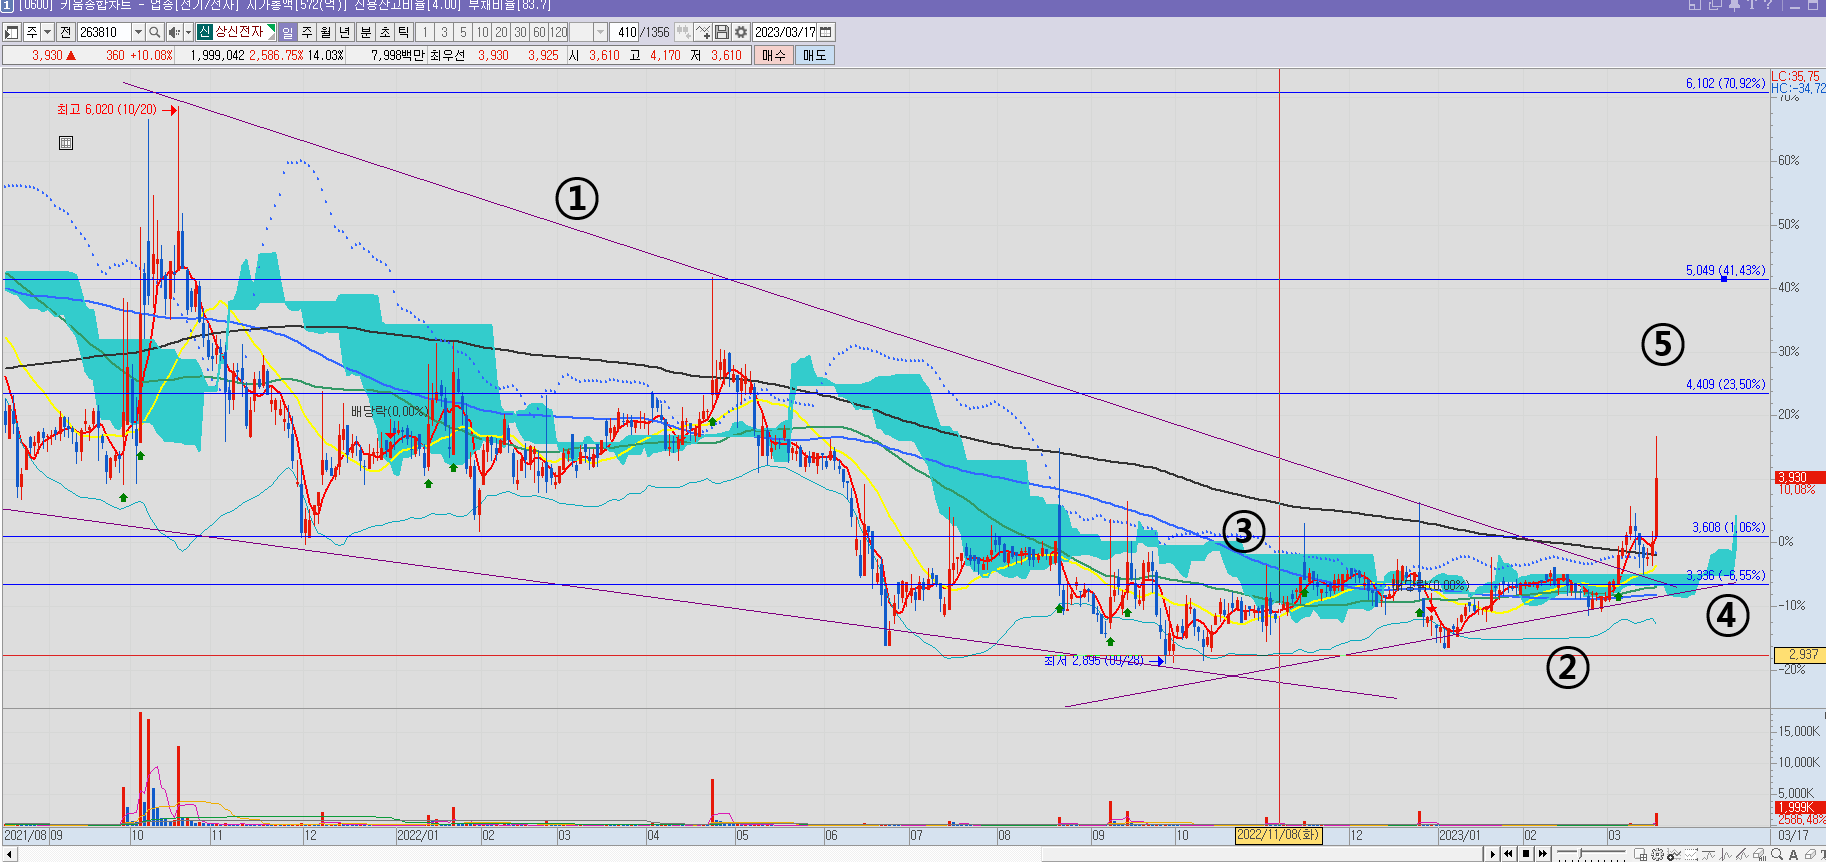The height and width of the screenshot is (862, 1826).
Task: Click the play button in bottom bar
Action: (1492, 853)
